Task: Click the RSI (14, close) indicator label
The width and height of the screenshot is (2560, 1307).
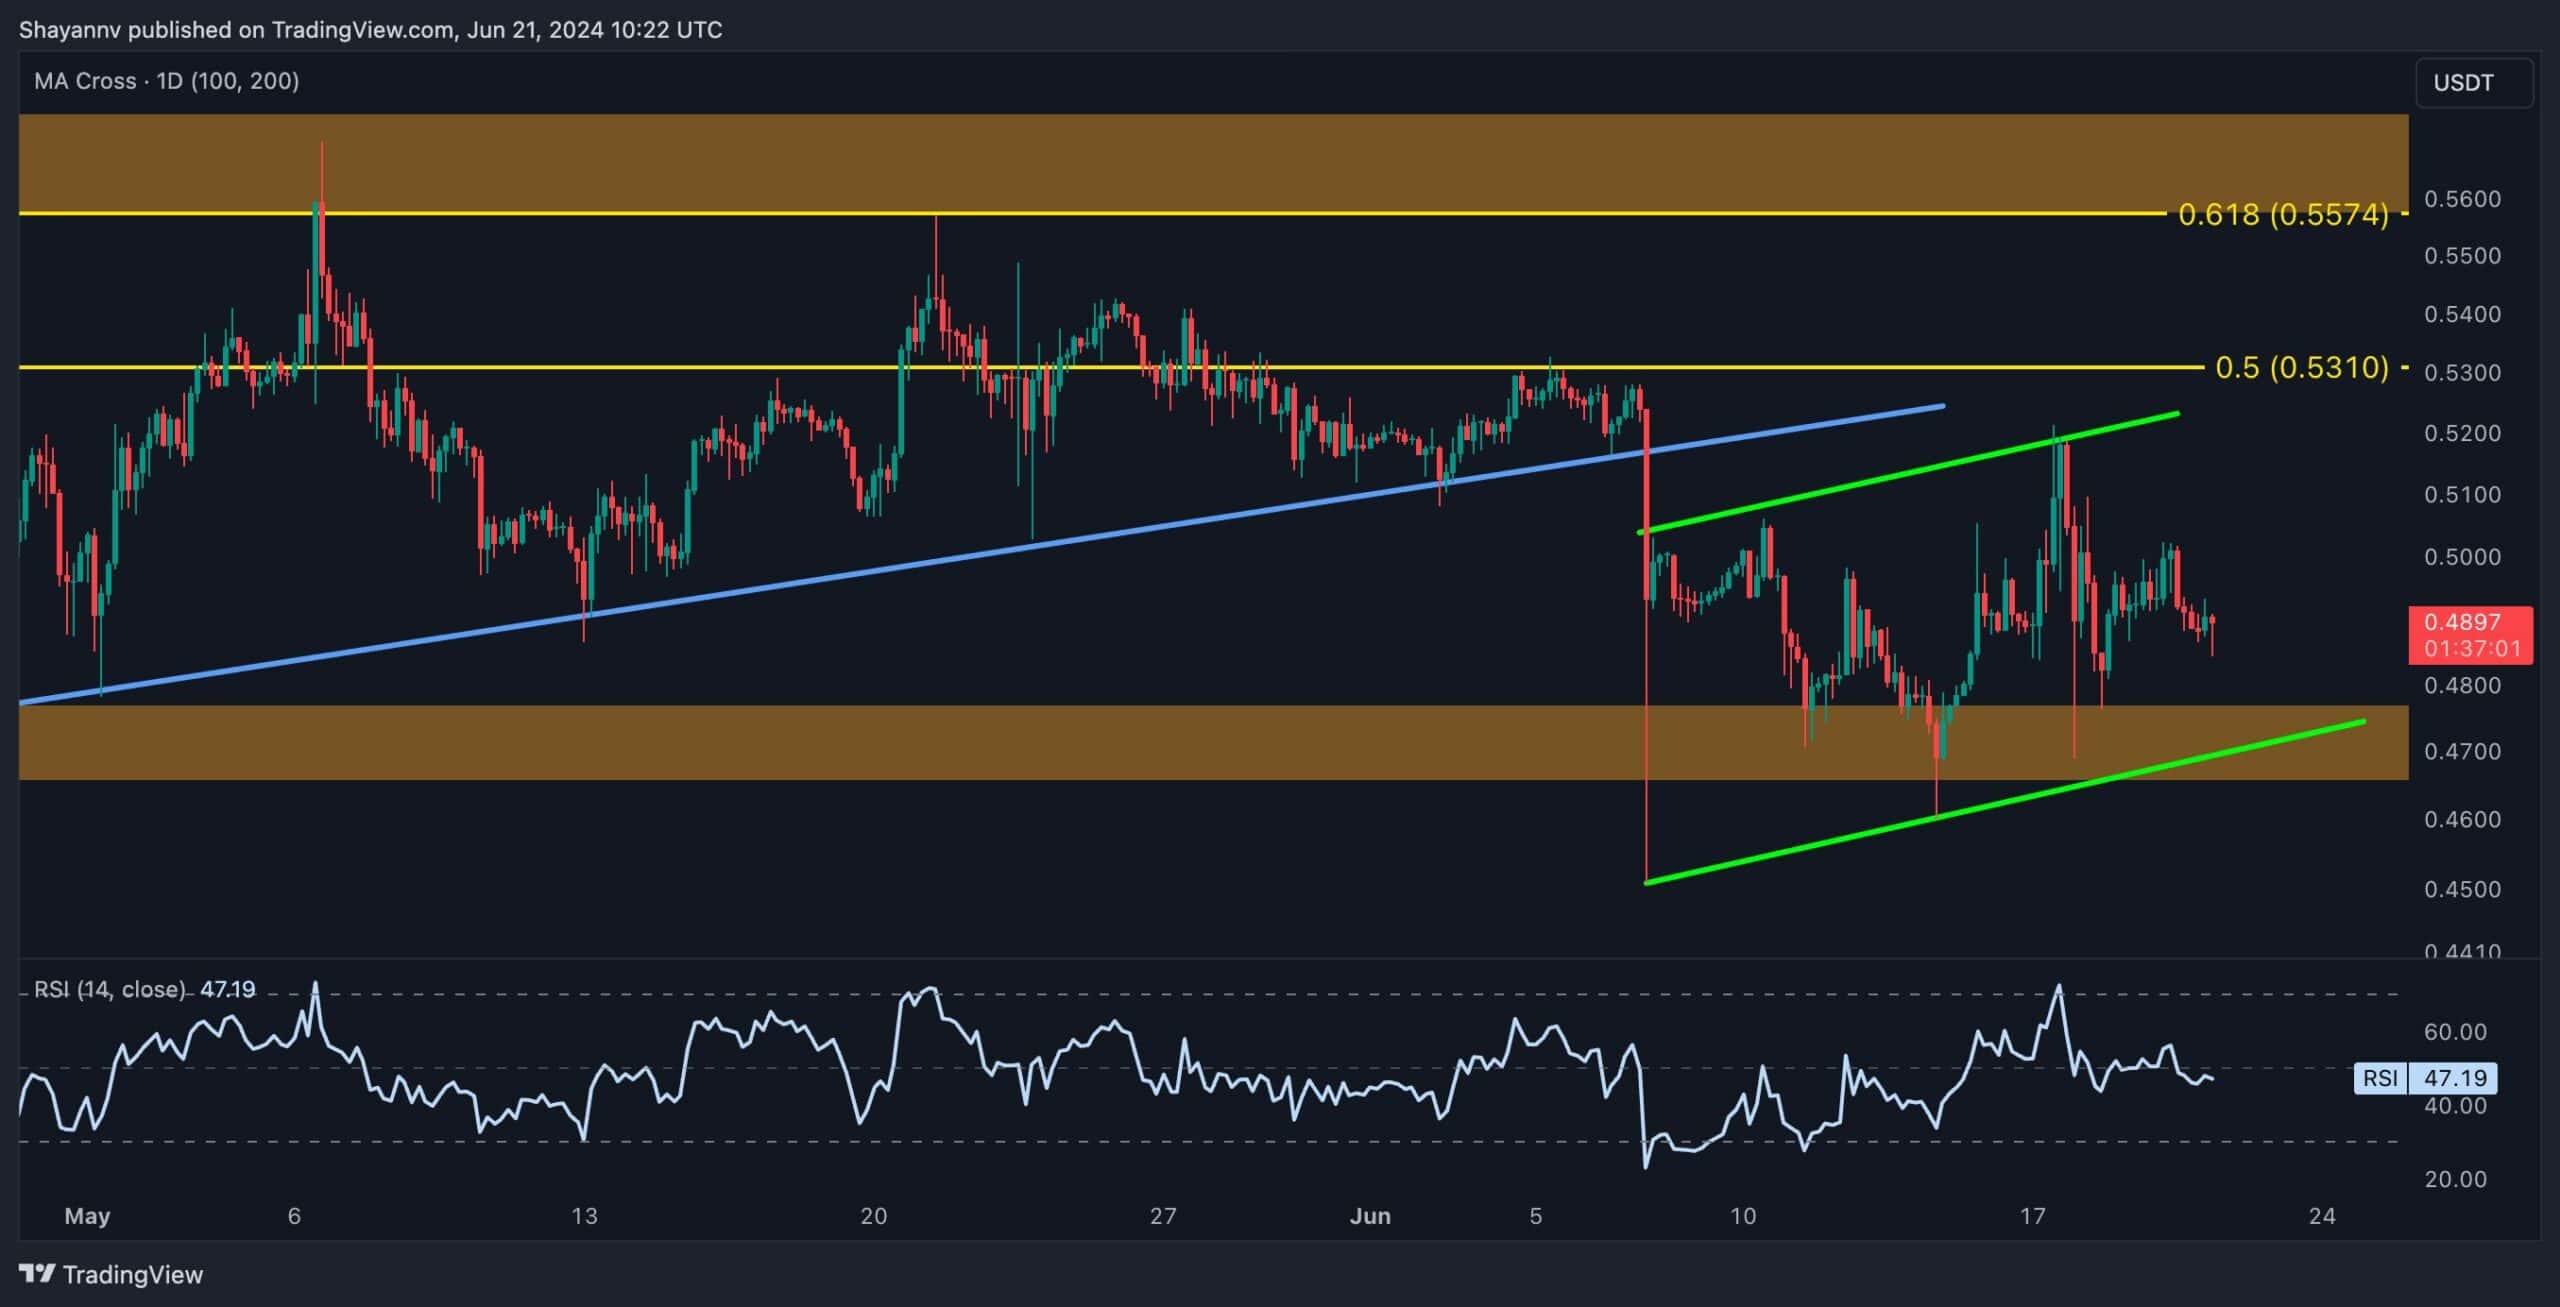Action: (110, 989)
